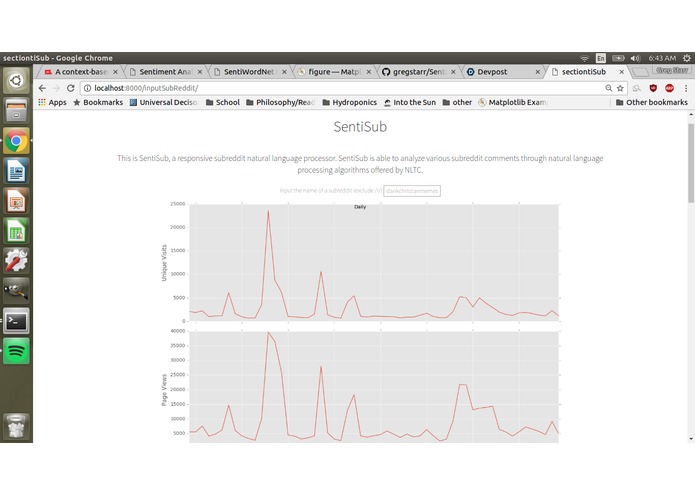This screenshot has width=695, height=494.
Task: Switch to the Sentiment Anal tab
Action: coord(165,72)
